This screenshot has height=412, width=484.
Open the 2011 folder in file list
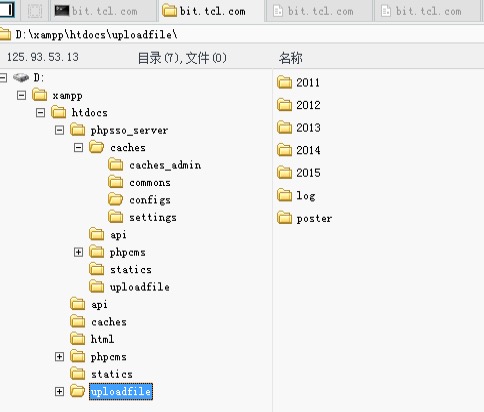click(298, 82)
